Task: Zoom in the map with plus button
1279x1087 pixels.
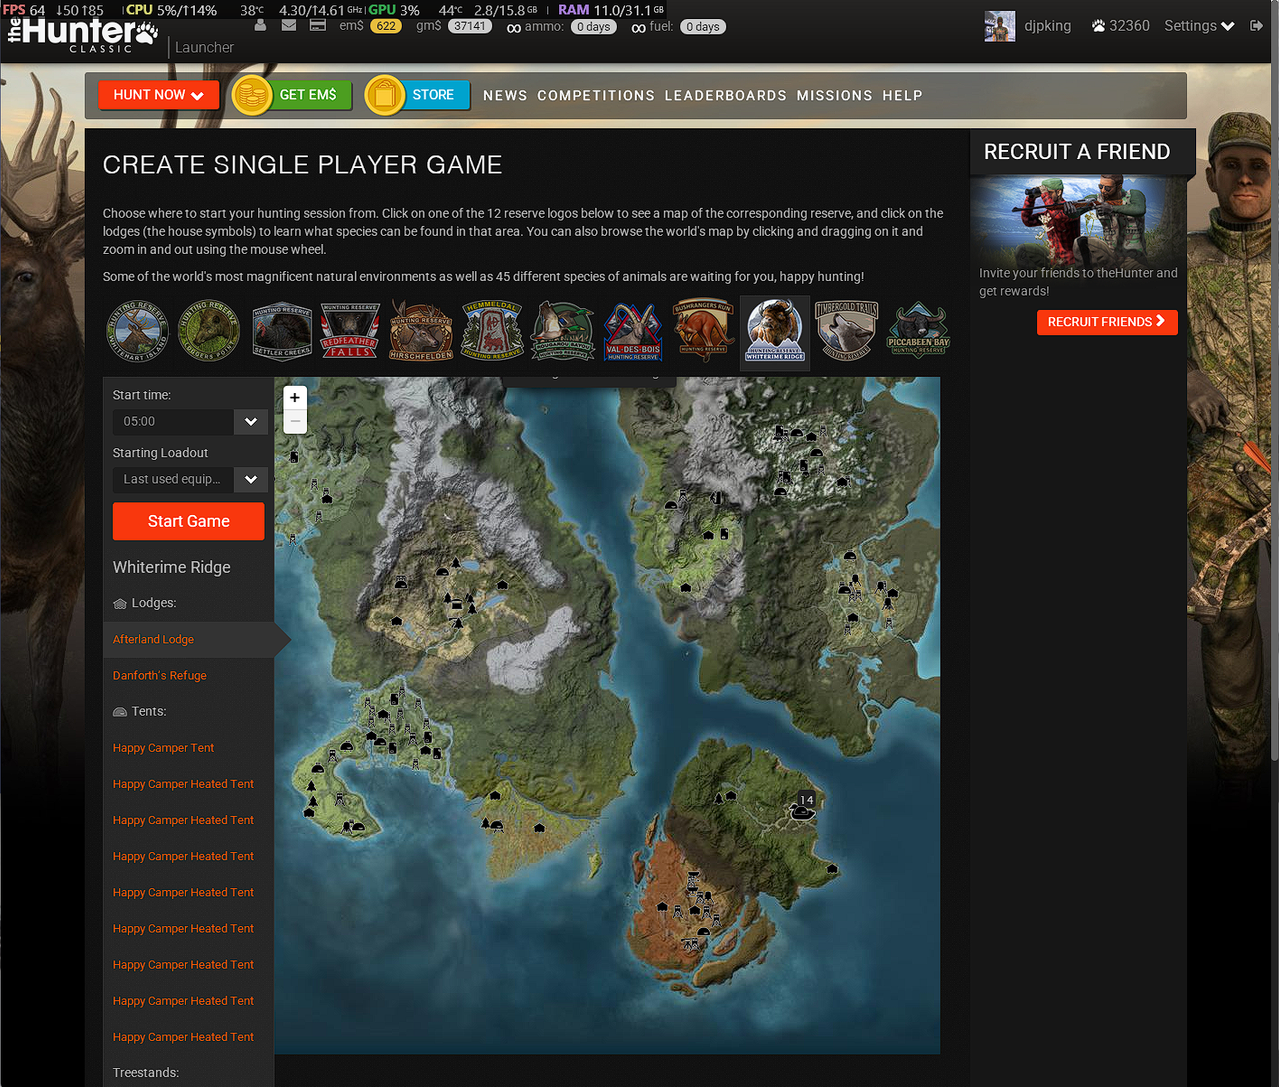Action: coord(295,398)
